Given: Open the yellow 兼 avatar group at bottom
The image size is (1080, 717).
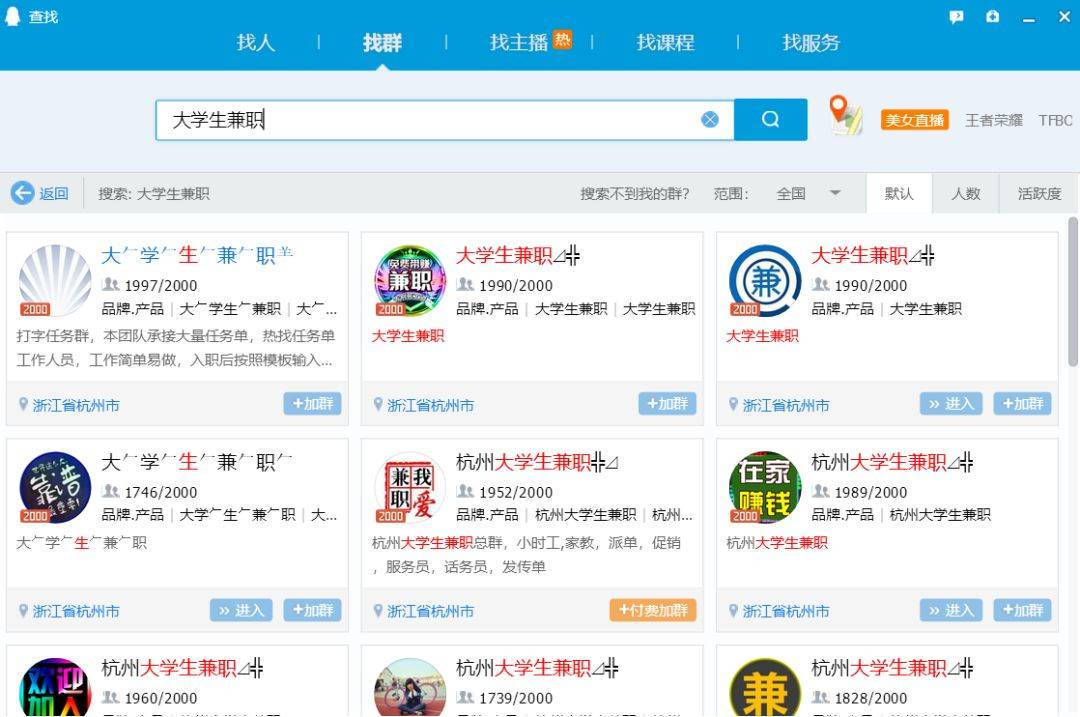Looking at the screenshot, I should tap(765, 687).
